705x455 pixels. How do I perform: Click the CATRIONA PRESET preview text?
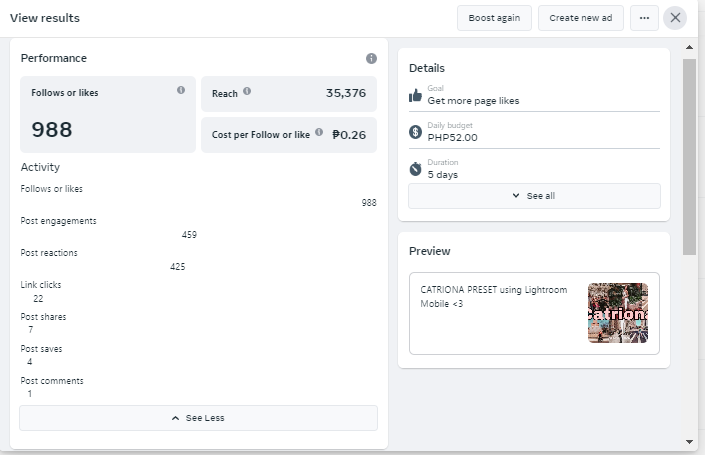click(494, 296)
